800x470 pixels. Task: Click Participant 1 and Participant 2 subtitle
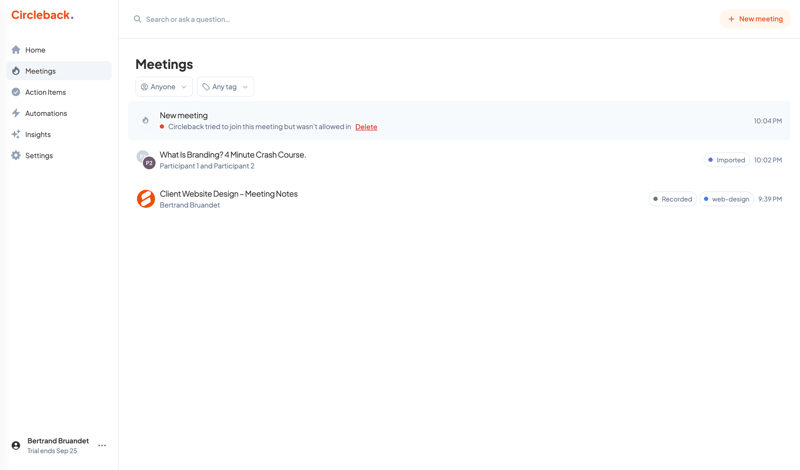207,166
